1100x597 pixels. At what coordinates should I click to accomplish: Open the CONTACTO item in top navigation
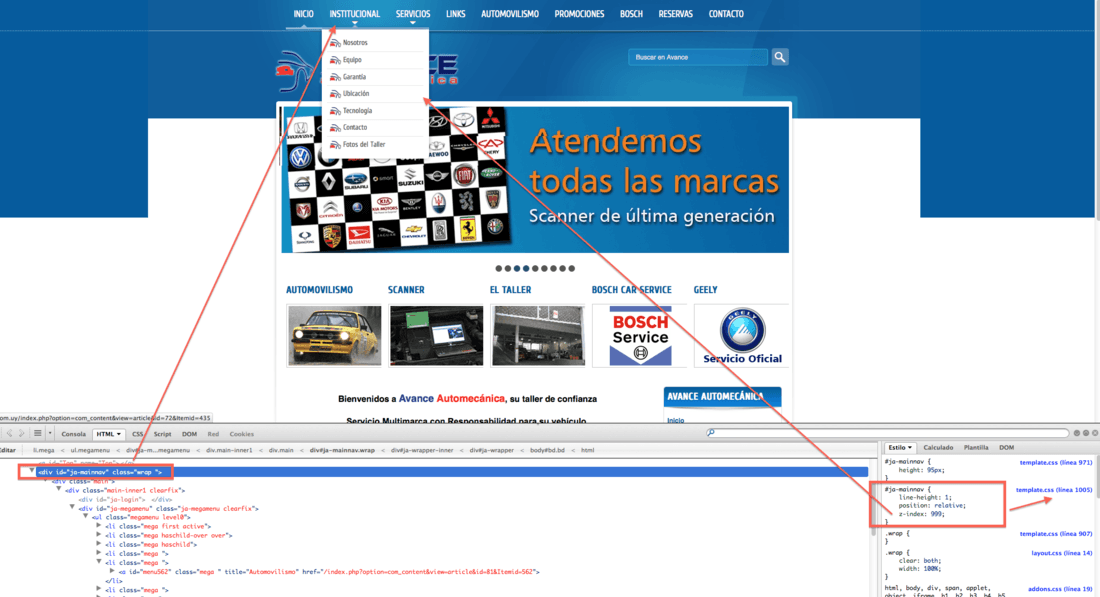[726, 14]
